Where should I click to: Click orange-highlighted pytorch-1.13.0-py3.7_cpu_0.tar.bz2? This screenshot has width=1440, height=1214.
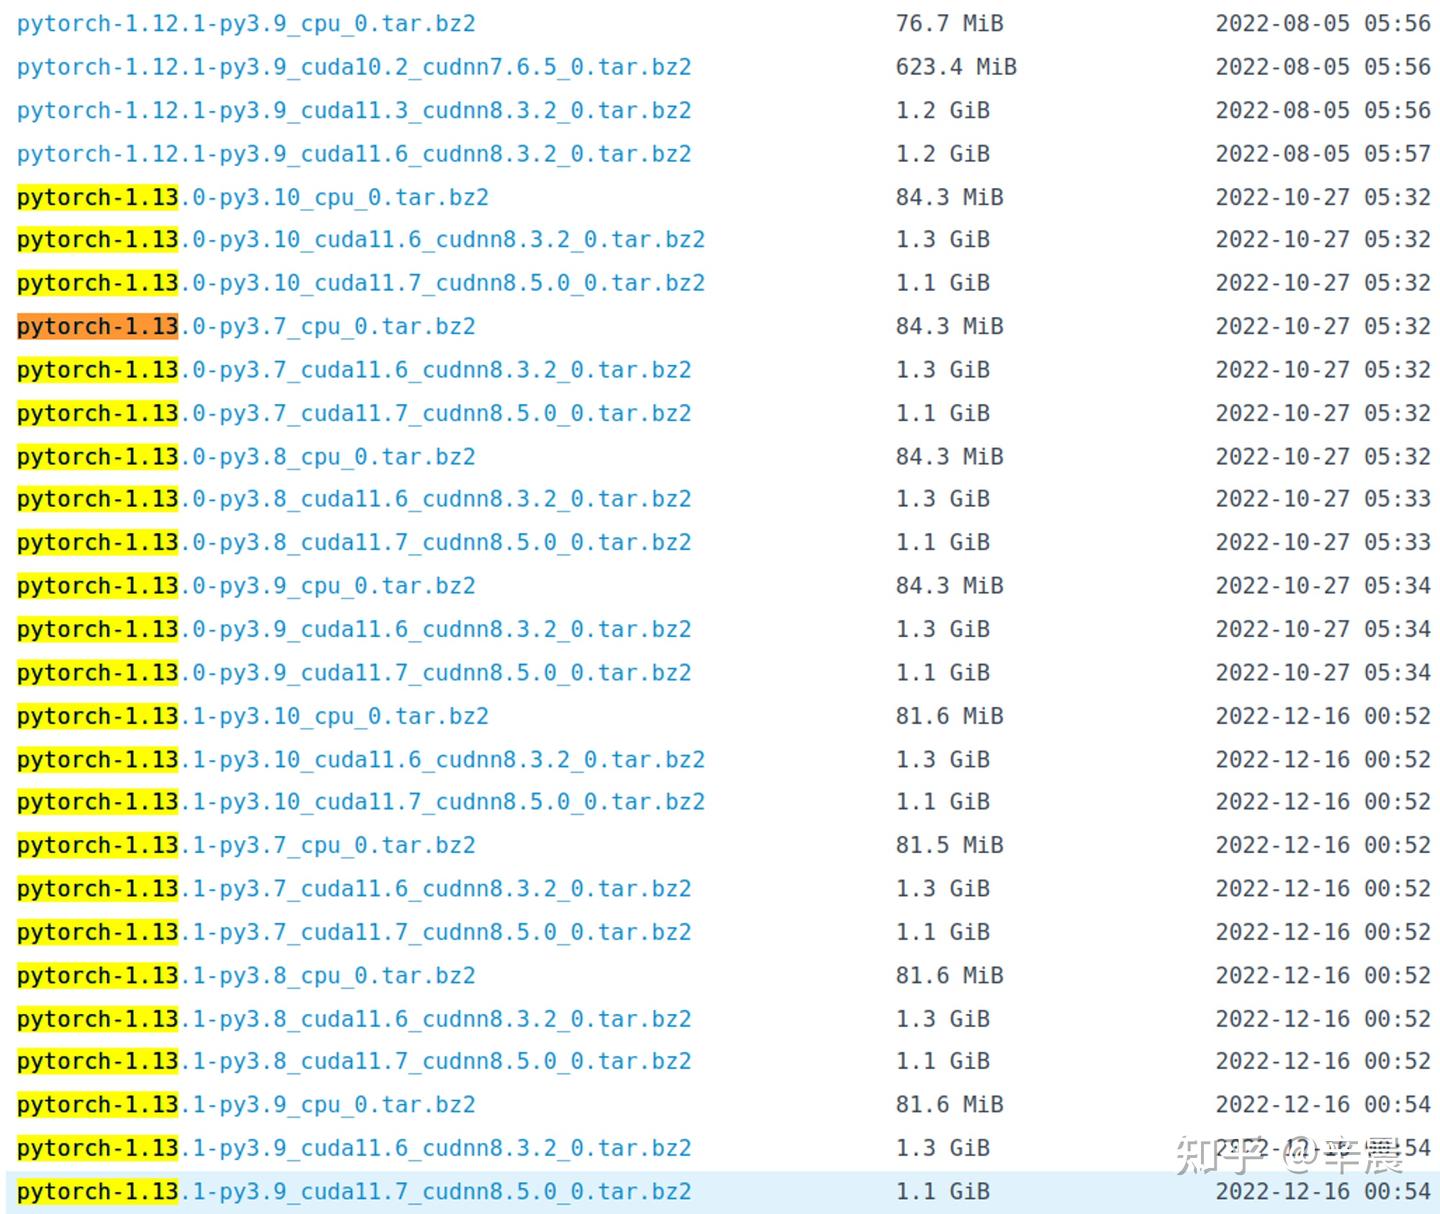[246, 327]
